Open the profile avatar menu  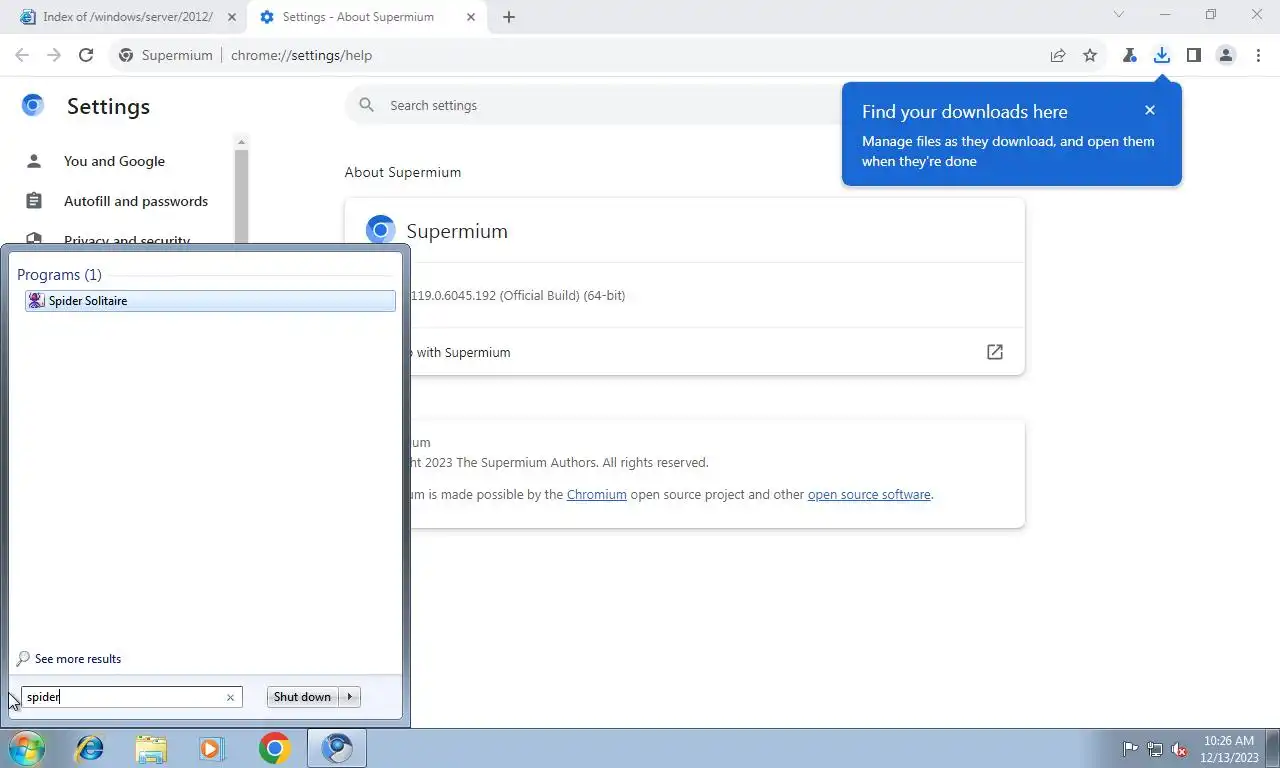click(x=1226, y=55)
